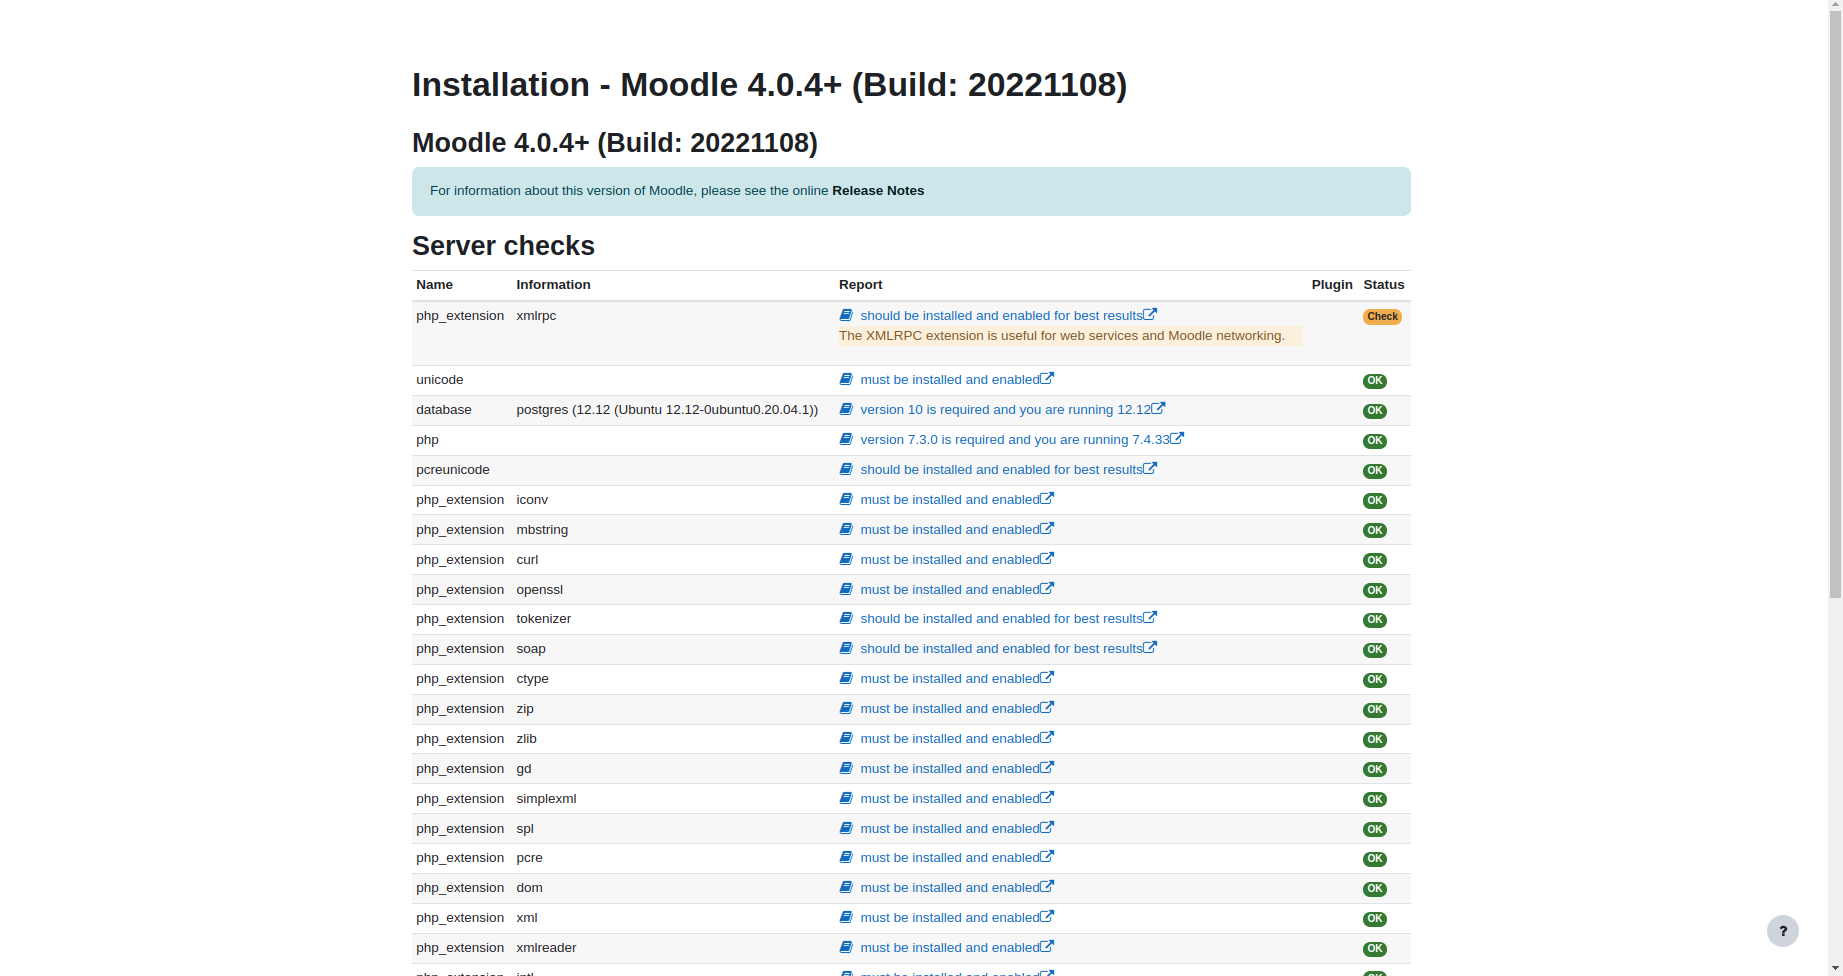Click the external-link icon in the database row

pos(1158,408)
